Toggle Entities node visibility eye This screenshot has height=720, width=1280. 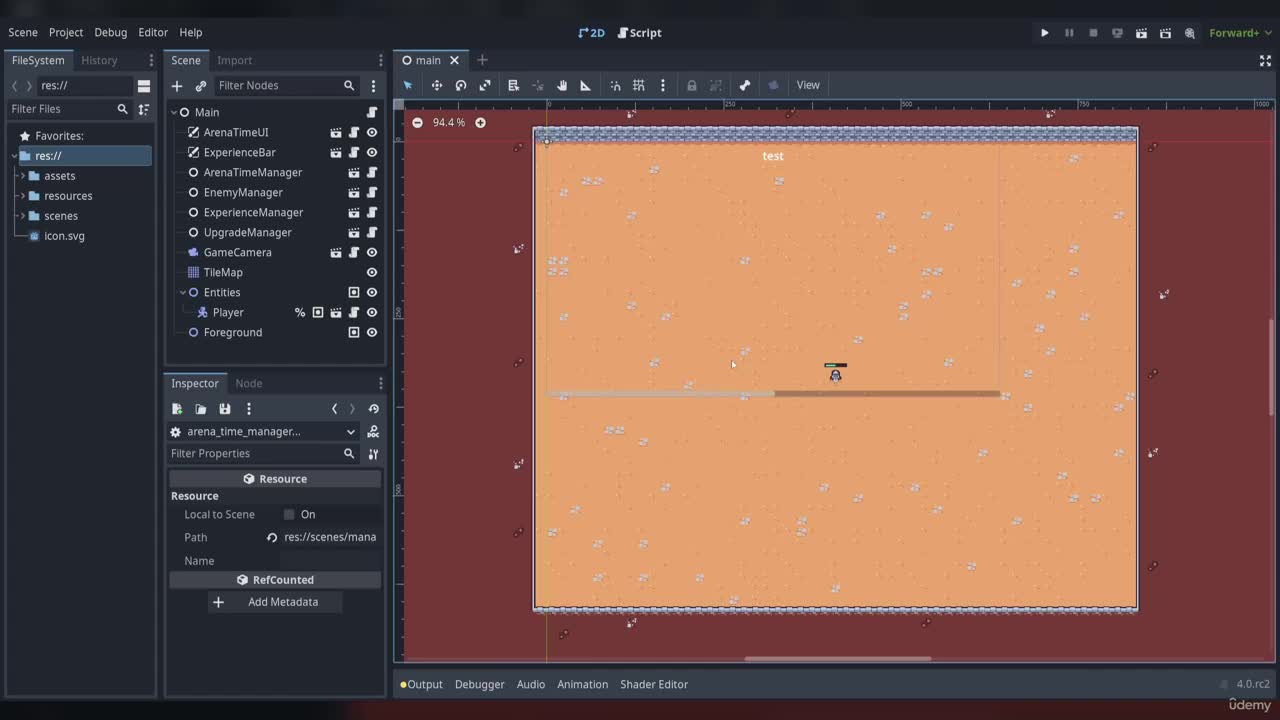372,292
